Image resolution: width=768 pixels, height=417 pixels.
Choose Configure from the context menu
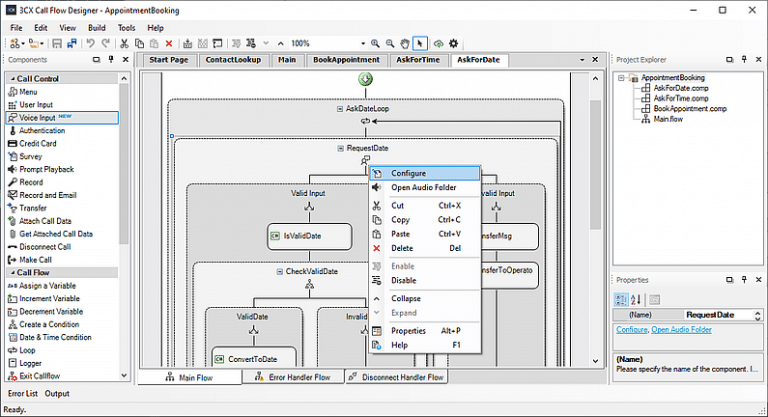(408, 173)
